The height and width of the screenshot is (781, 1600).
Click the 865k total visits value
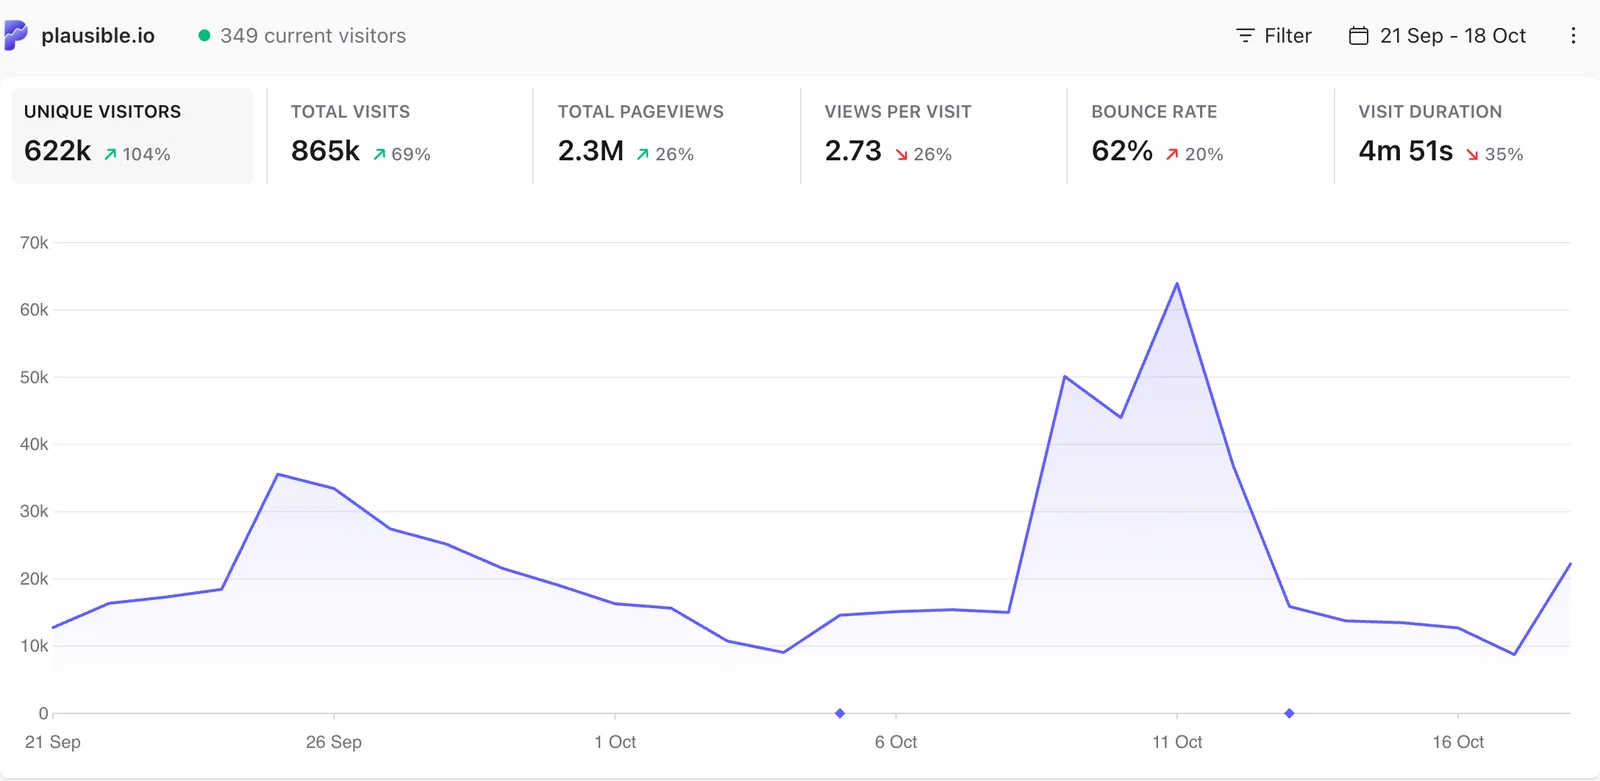(x=325, y=151)
